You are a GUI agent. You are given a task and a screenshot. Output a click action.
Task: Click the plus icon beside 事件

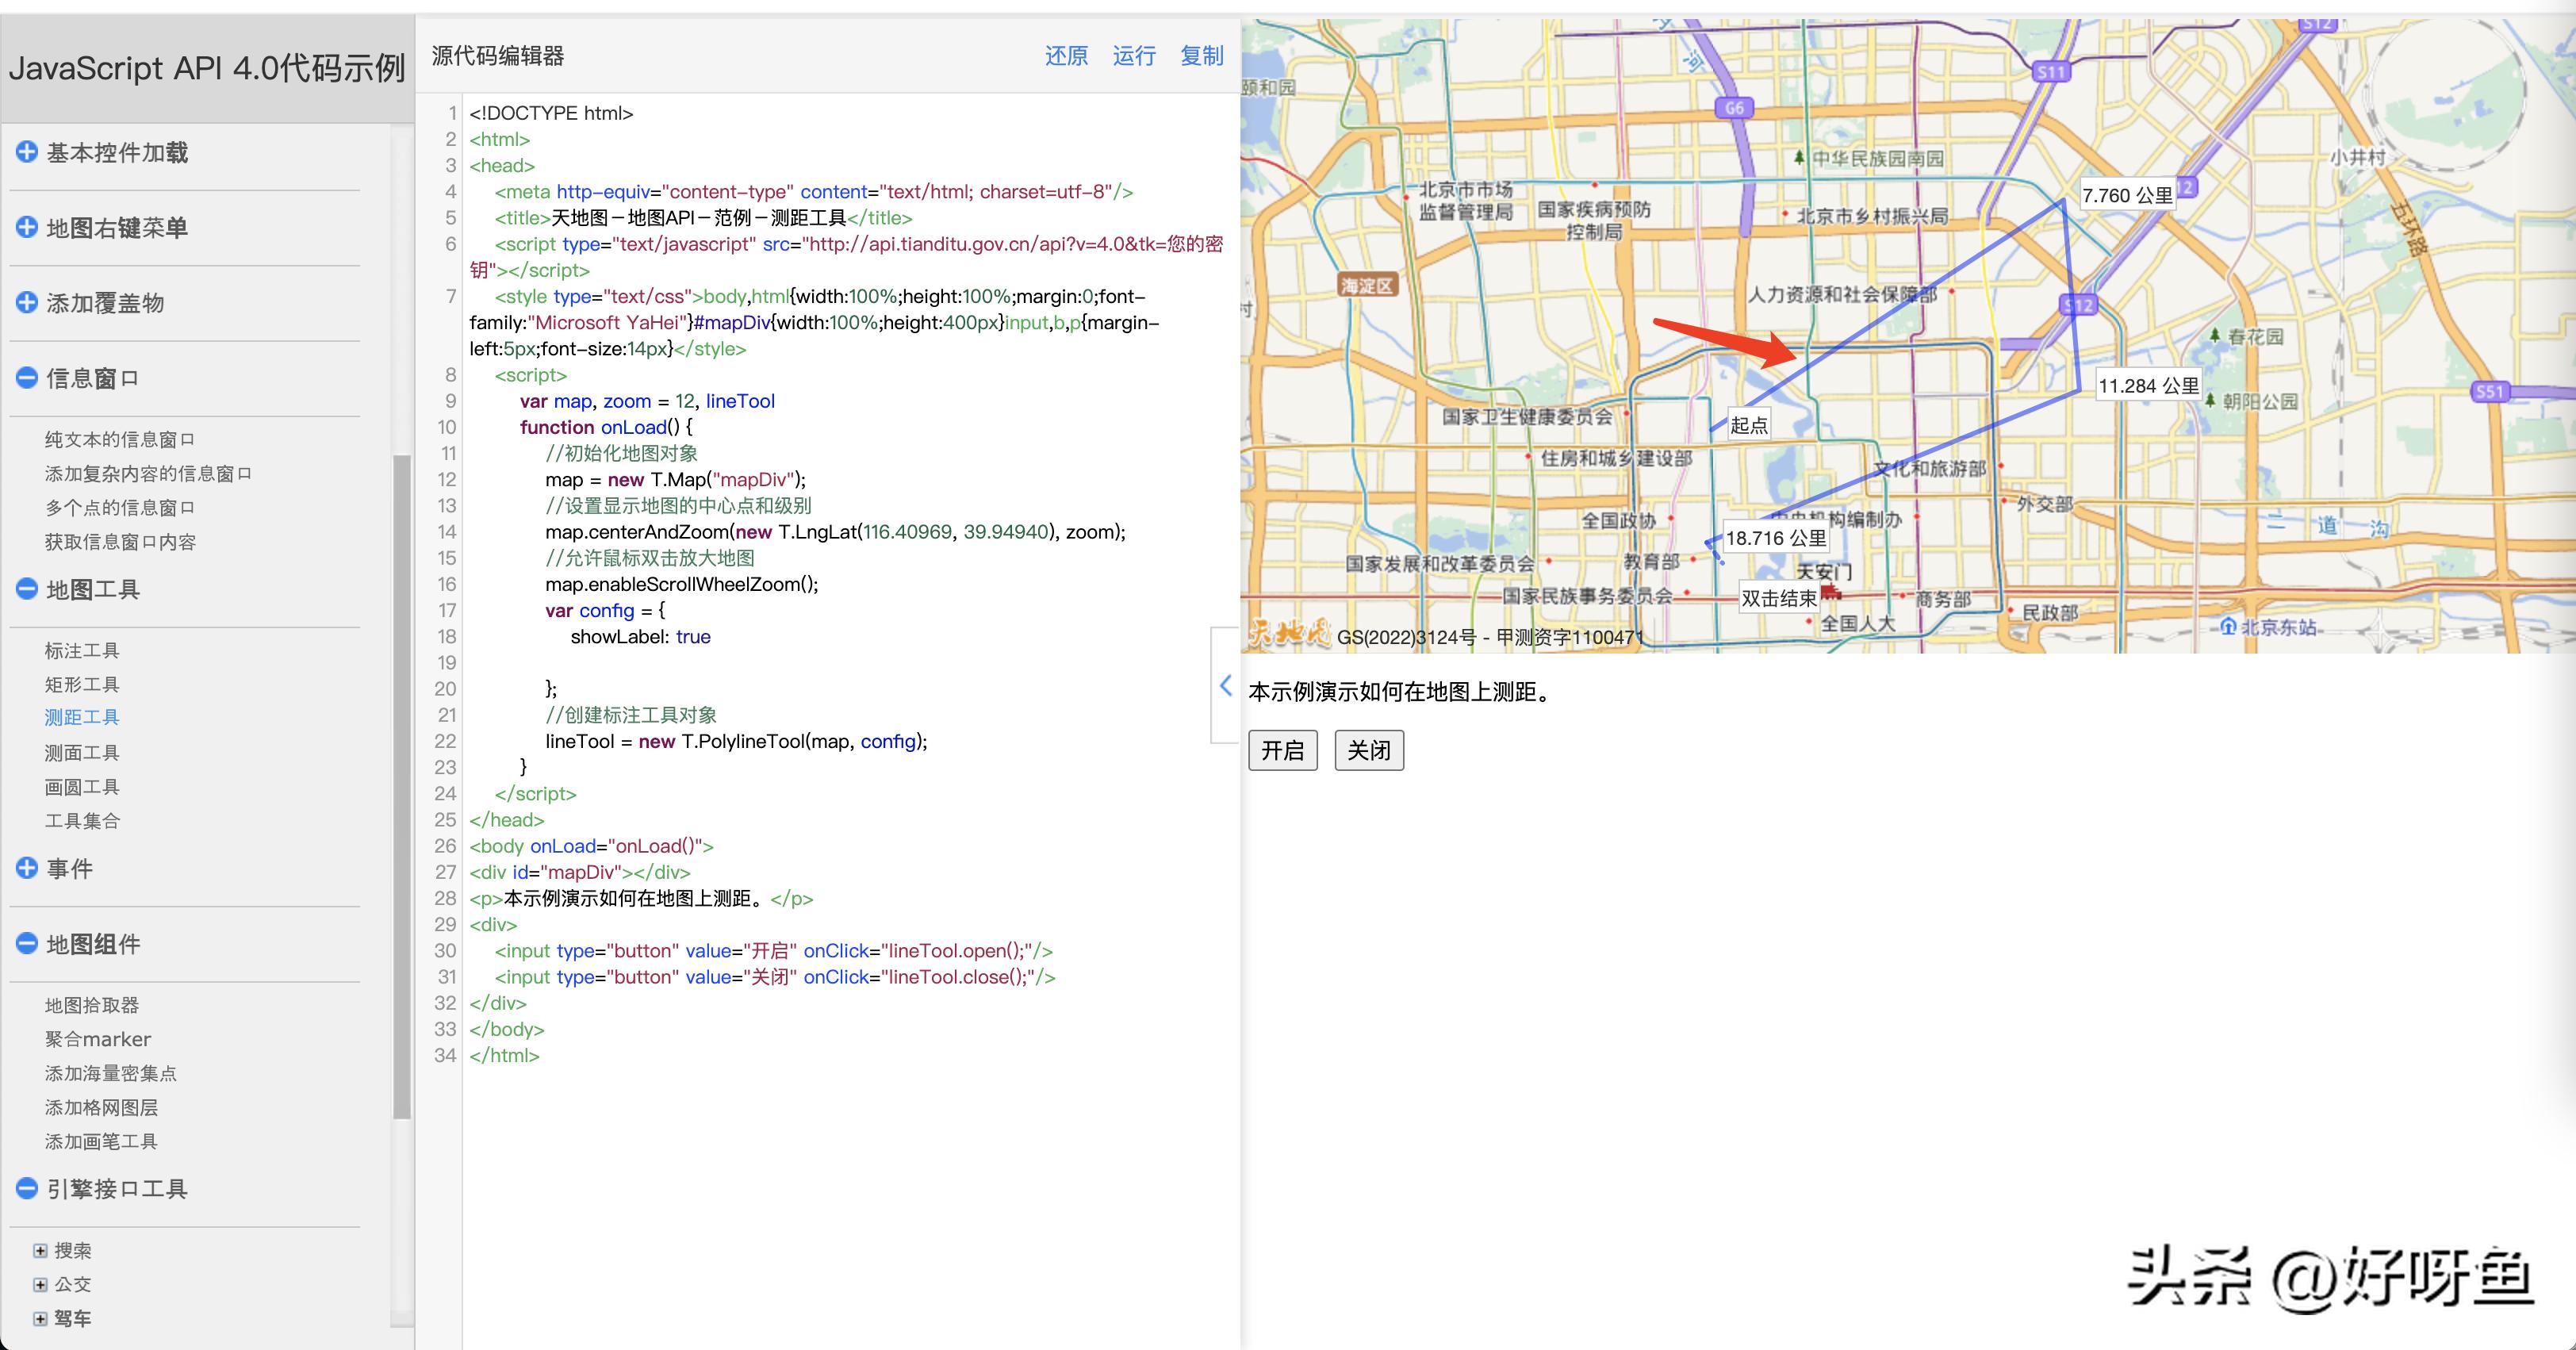coord(27,868)
